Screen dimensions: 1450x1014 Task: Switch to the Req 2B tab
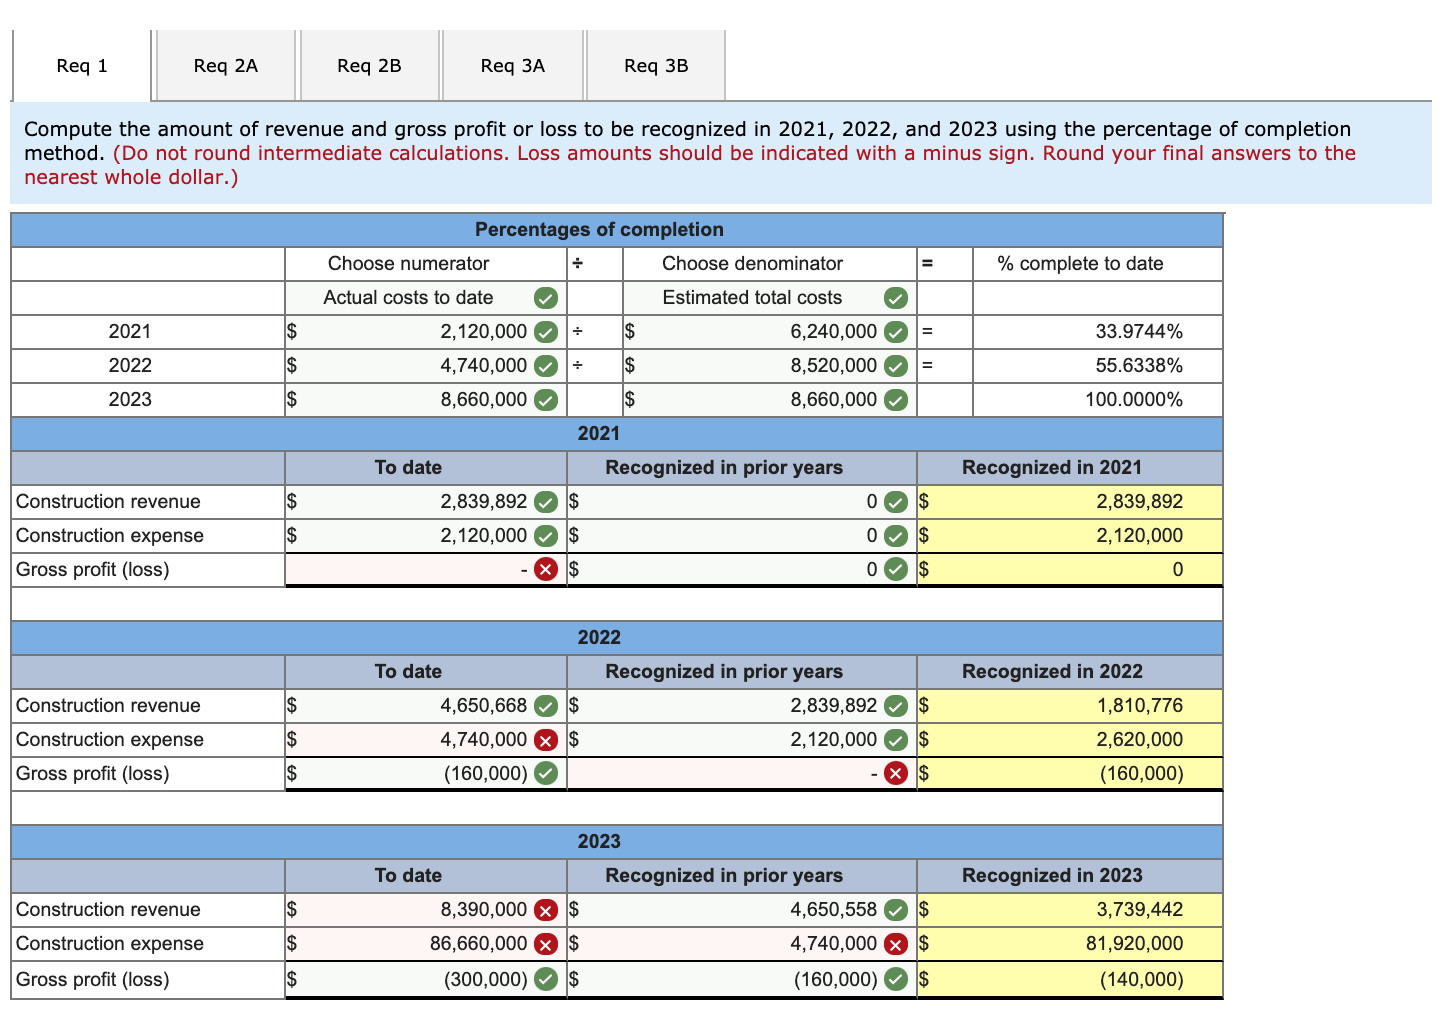pyautogui.click(x=370, y=66)
